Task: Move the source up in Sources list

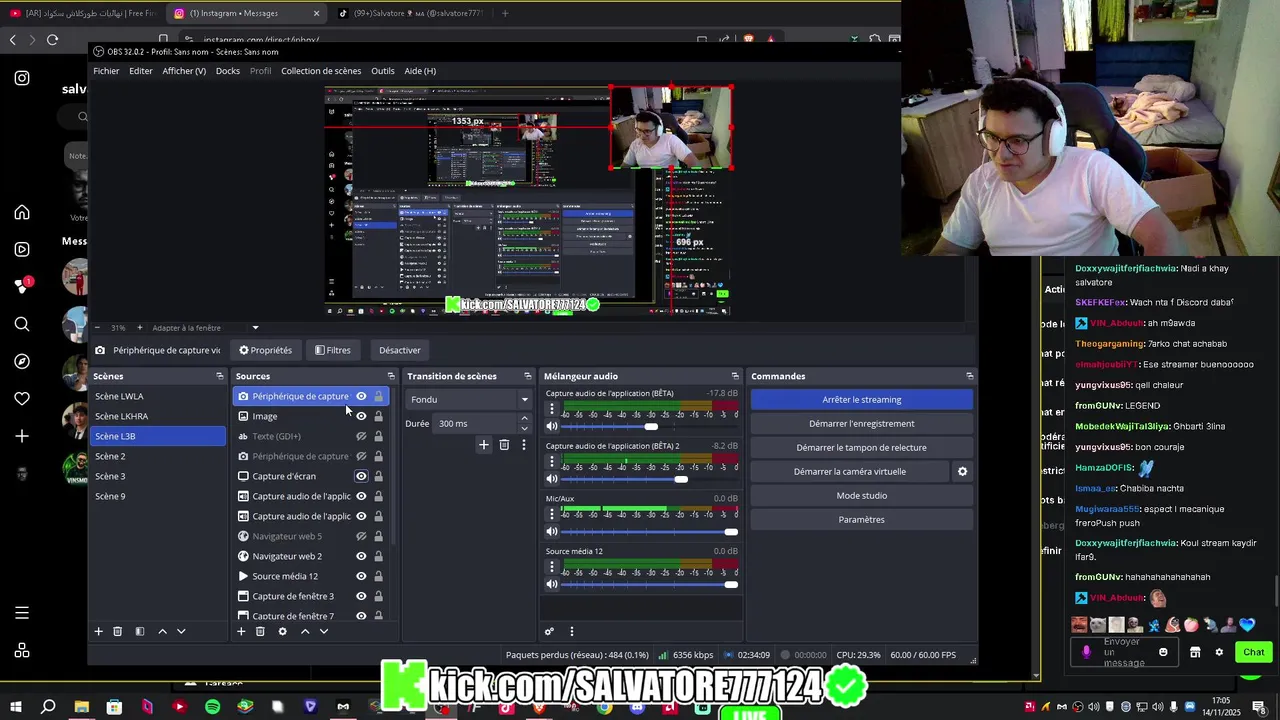Action: pos(305,631)
